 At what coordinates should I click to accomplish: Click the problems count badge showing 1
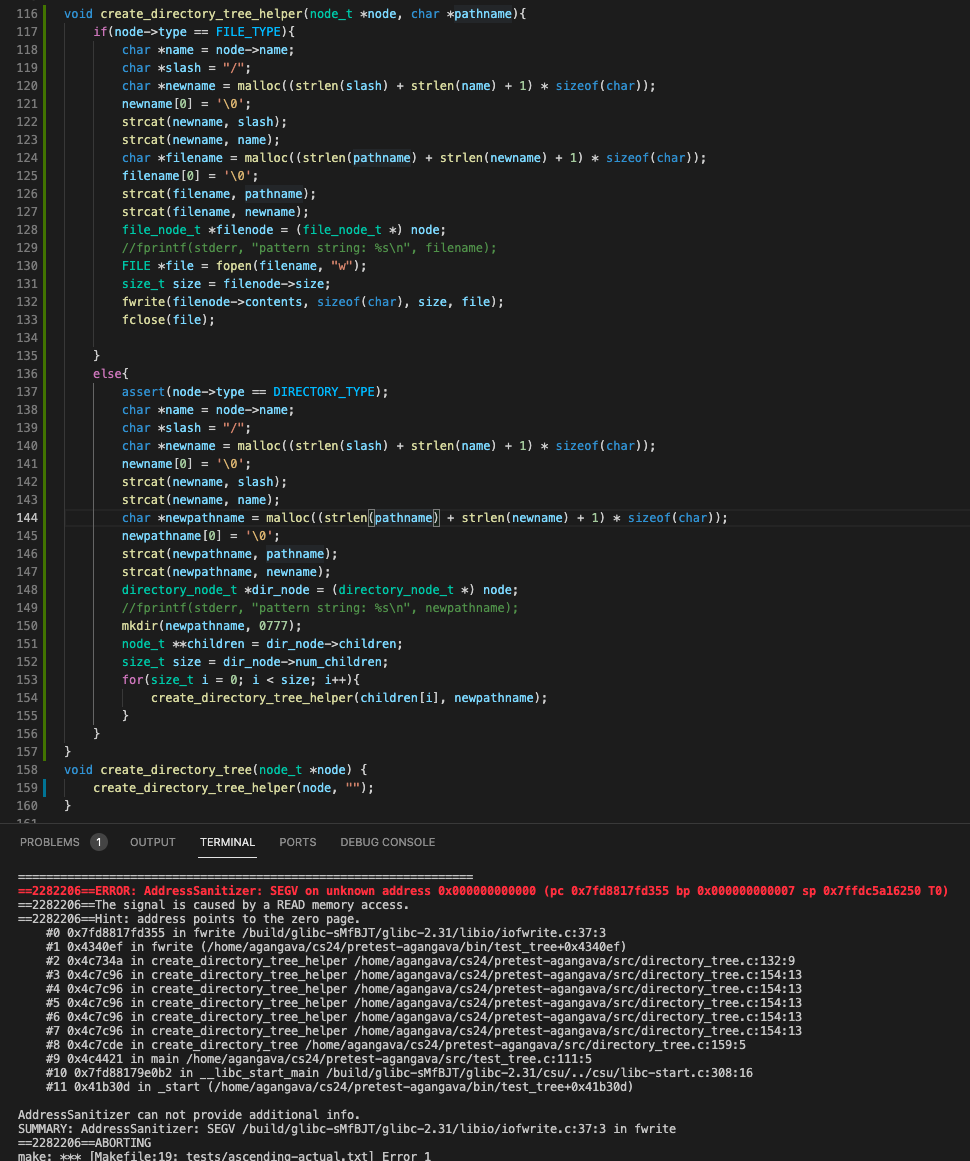pos(99,842)
